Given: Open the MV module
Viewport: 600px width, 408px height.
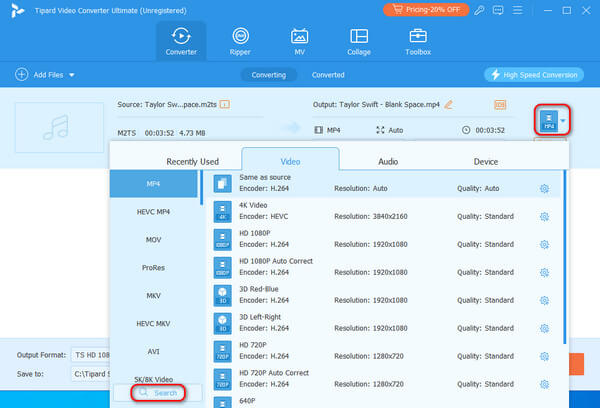Looking at the screenshot, I should 300,41.
